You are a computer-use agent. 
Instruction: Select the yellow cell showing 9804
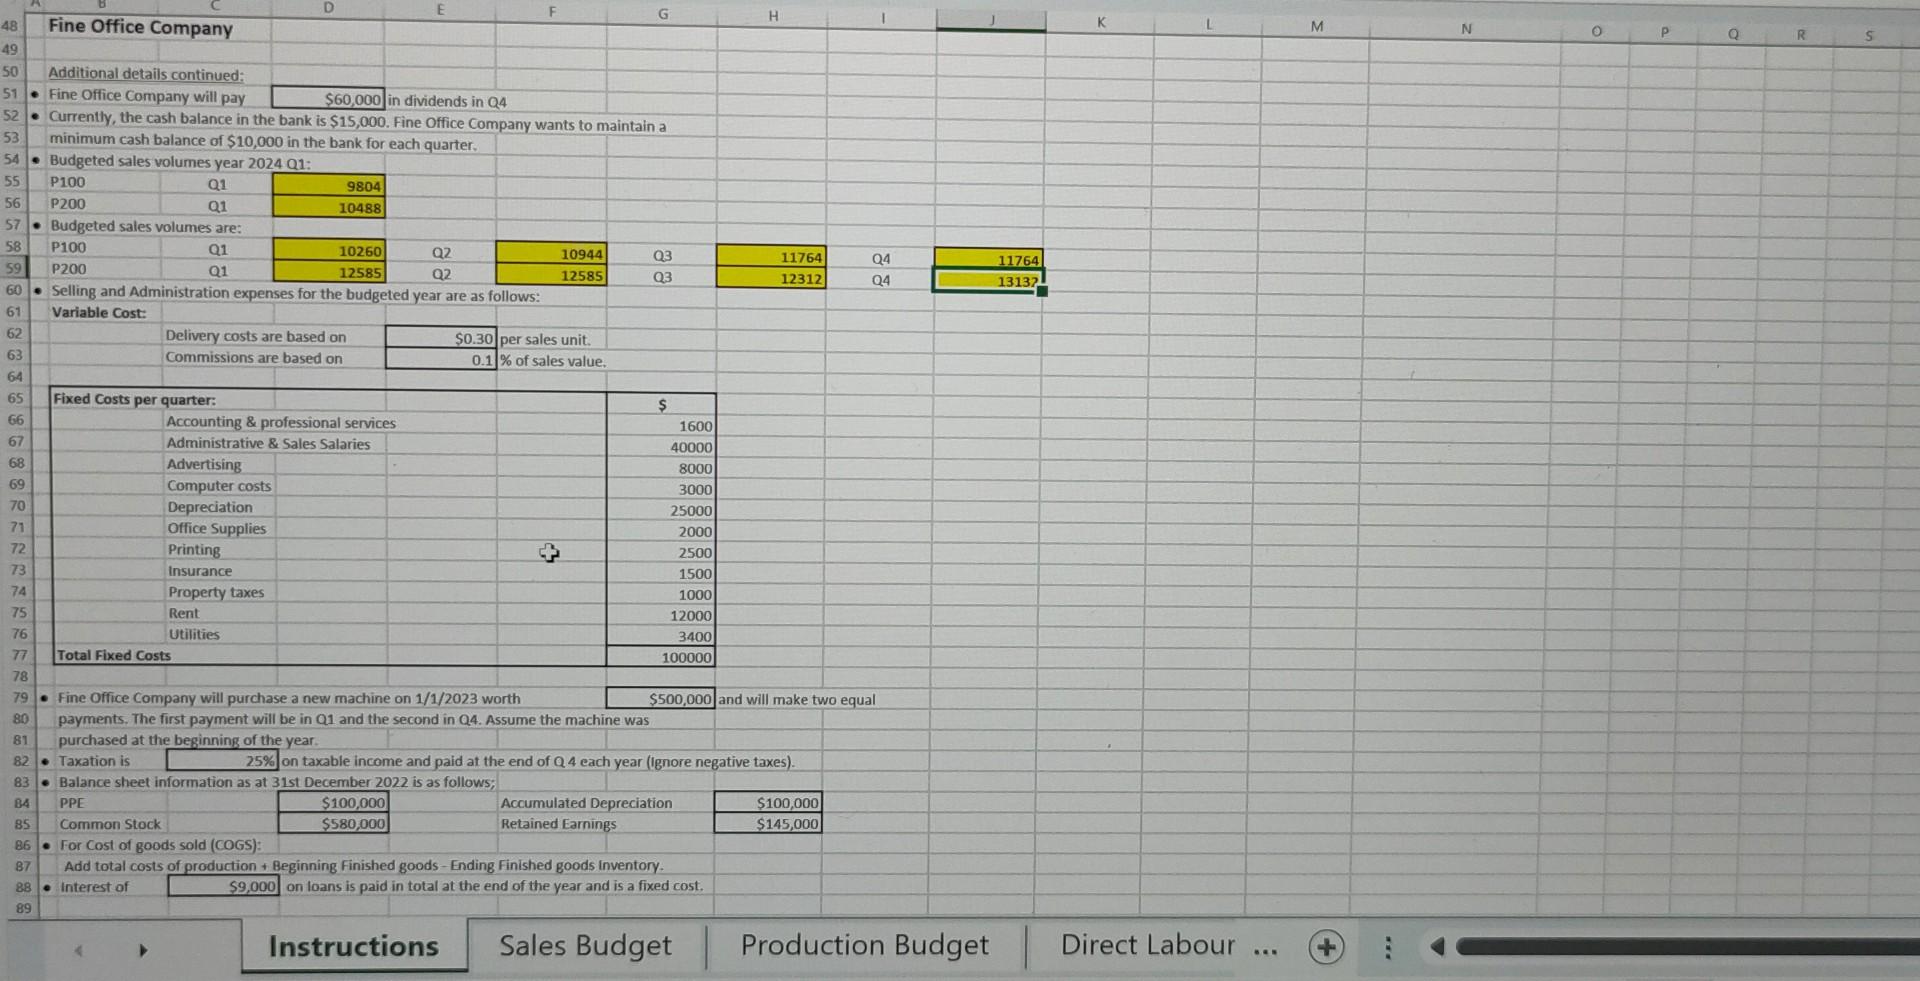(x=329, y=185)
